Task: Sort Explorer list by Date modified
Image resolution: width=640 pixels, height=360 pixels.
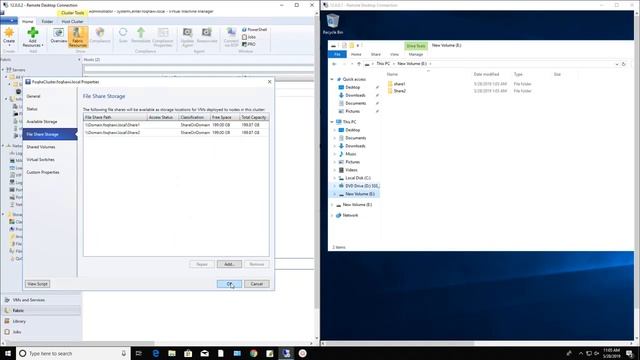Action: click(x=486, y=74)
